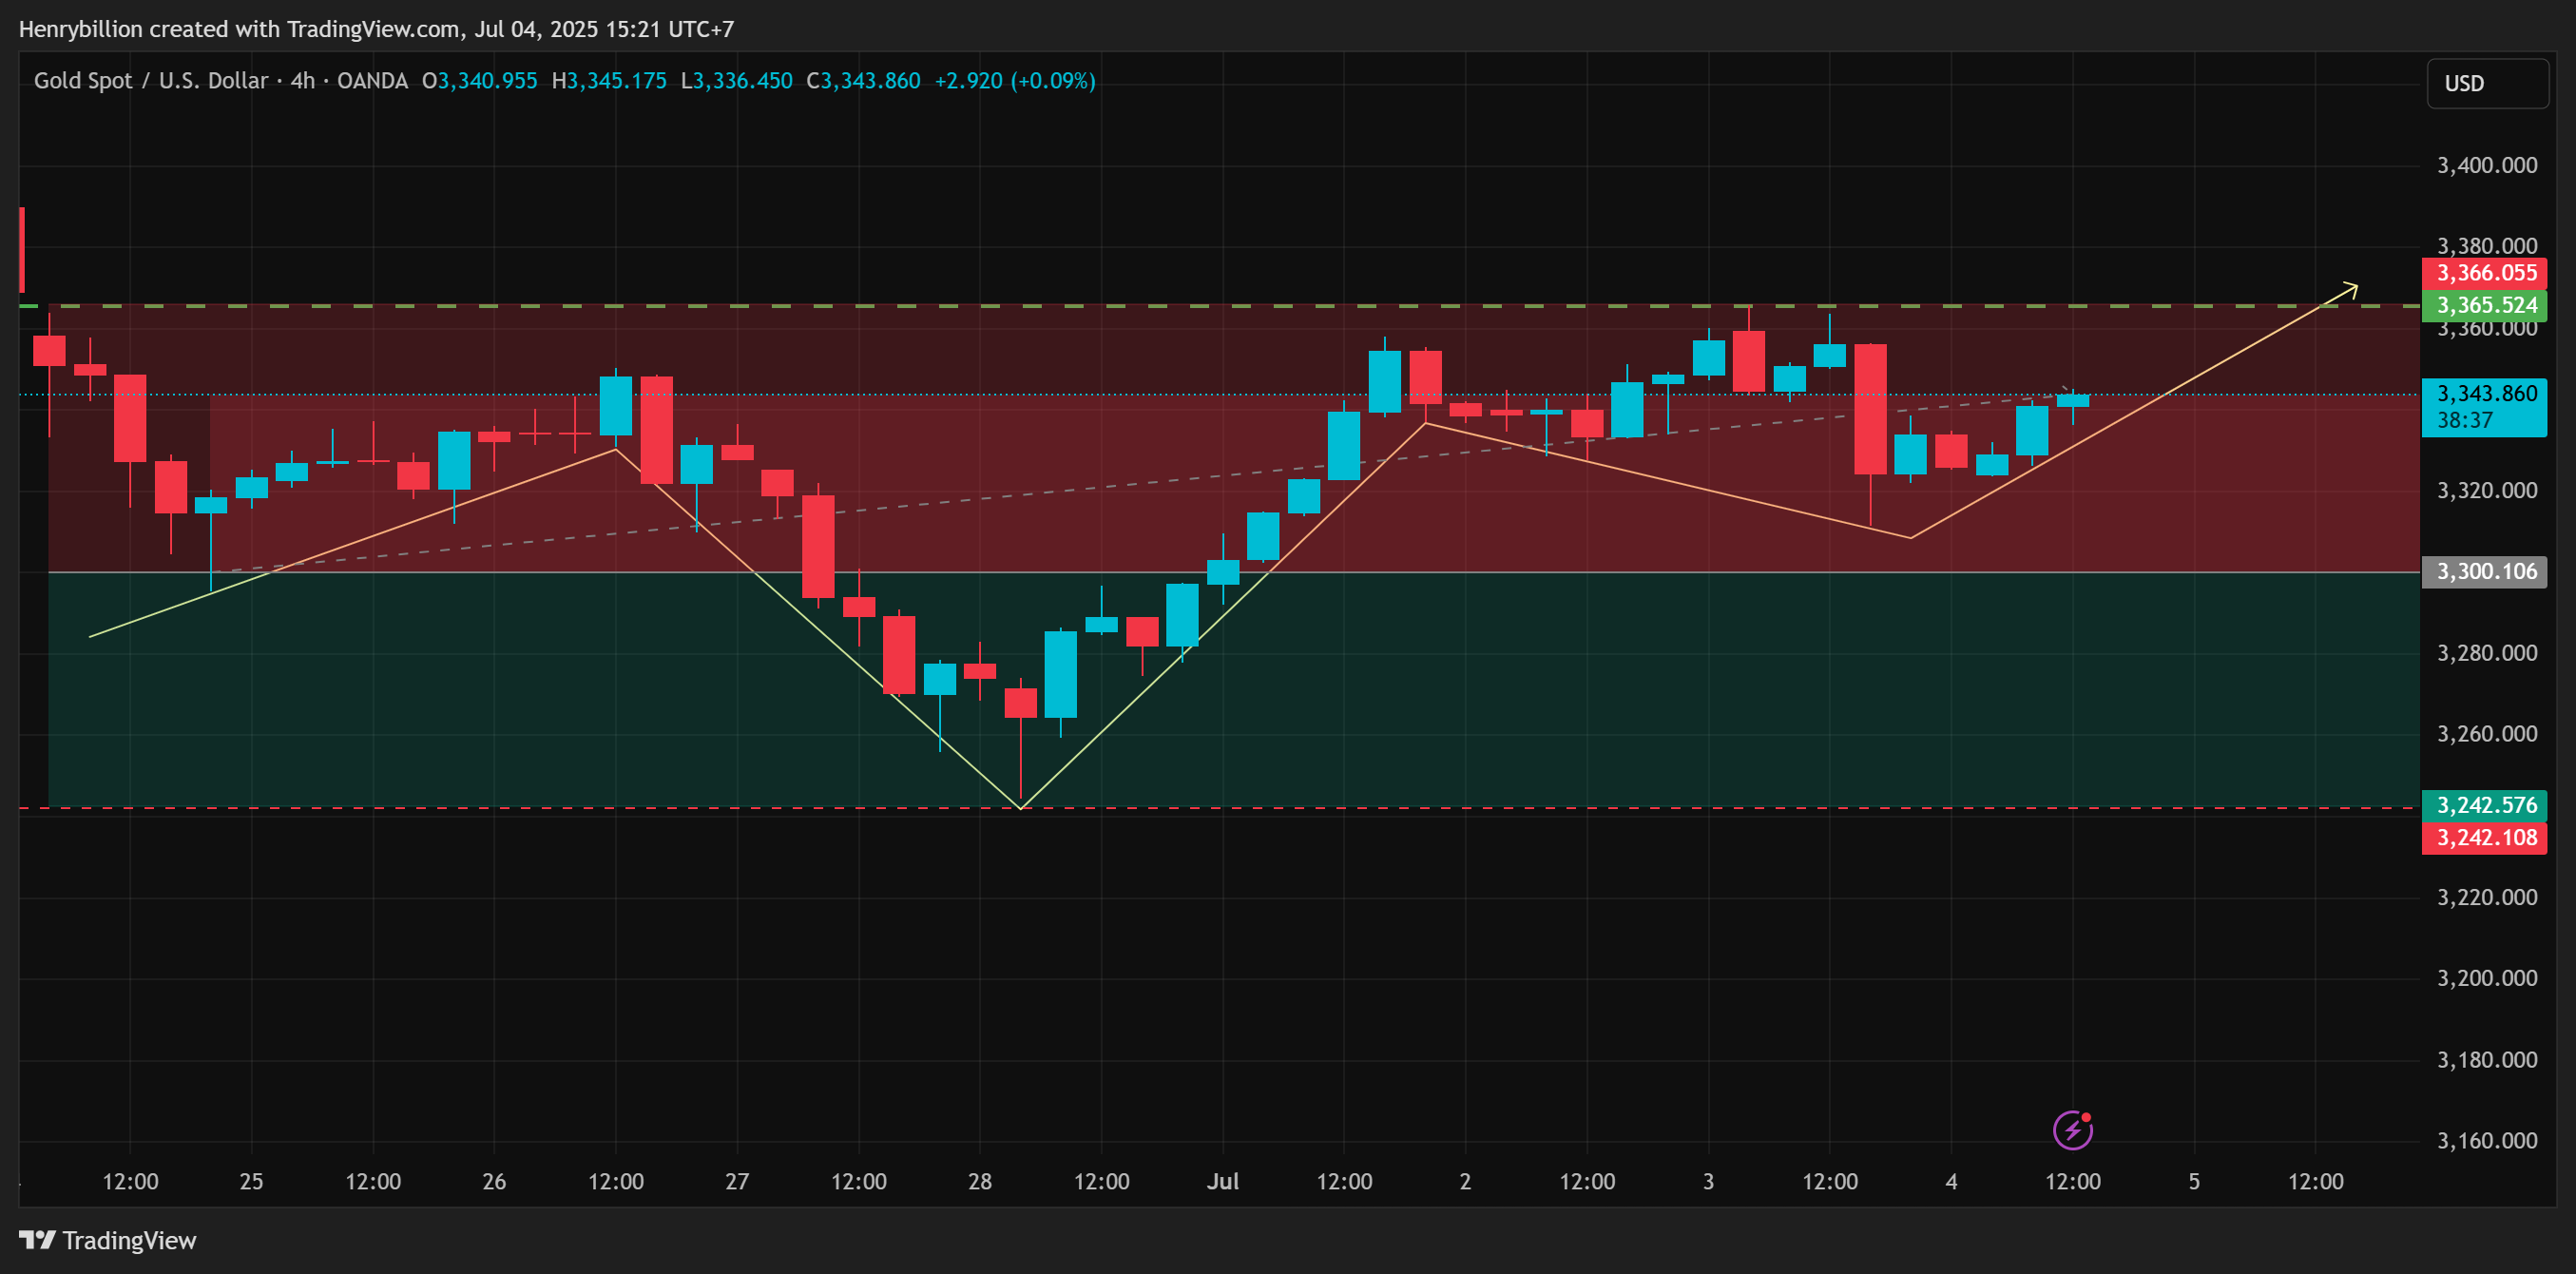Click the 3,242.108 red price label
Viewport: 2576px width, 1274px height.
click(2485, 837)
